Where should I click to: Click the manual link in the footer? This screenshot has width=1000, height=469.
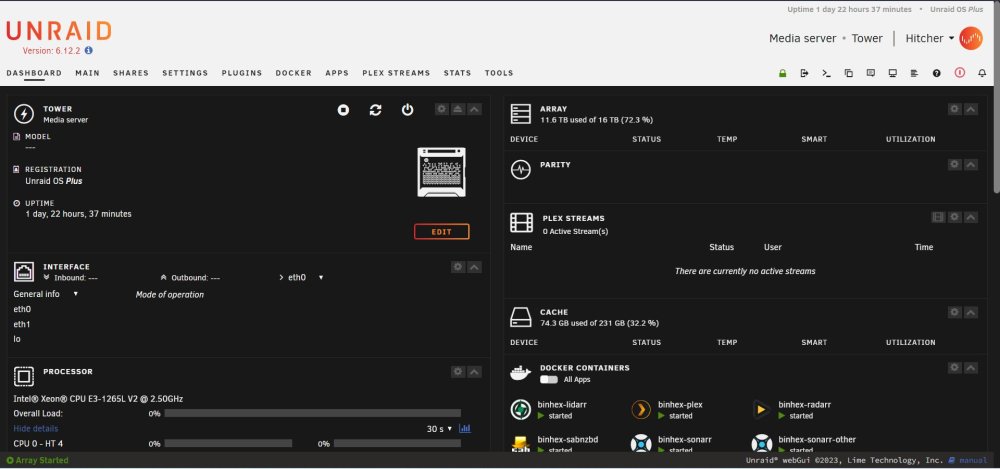coord(973,460)
